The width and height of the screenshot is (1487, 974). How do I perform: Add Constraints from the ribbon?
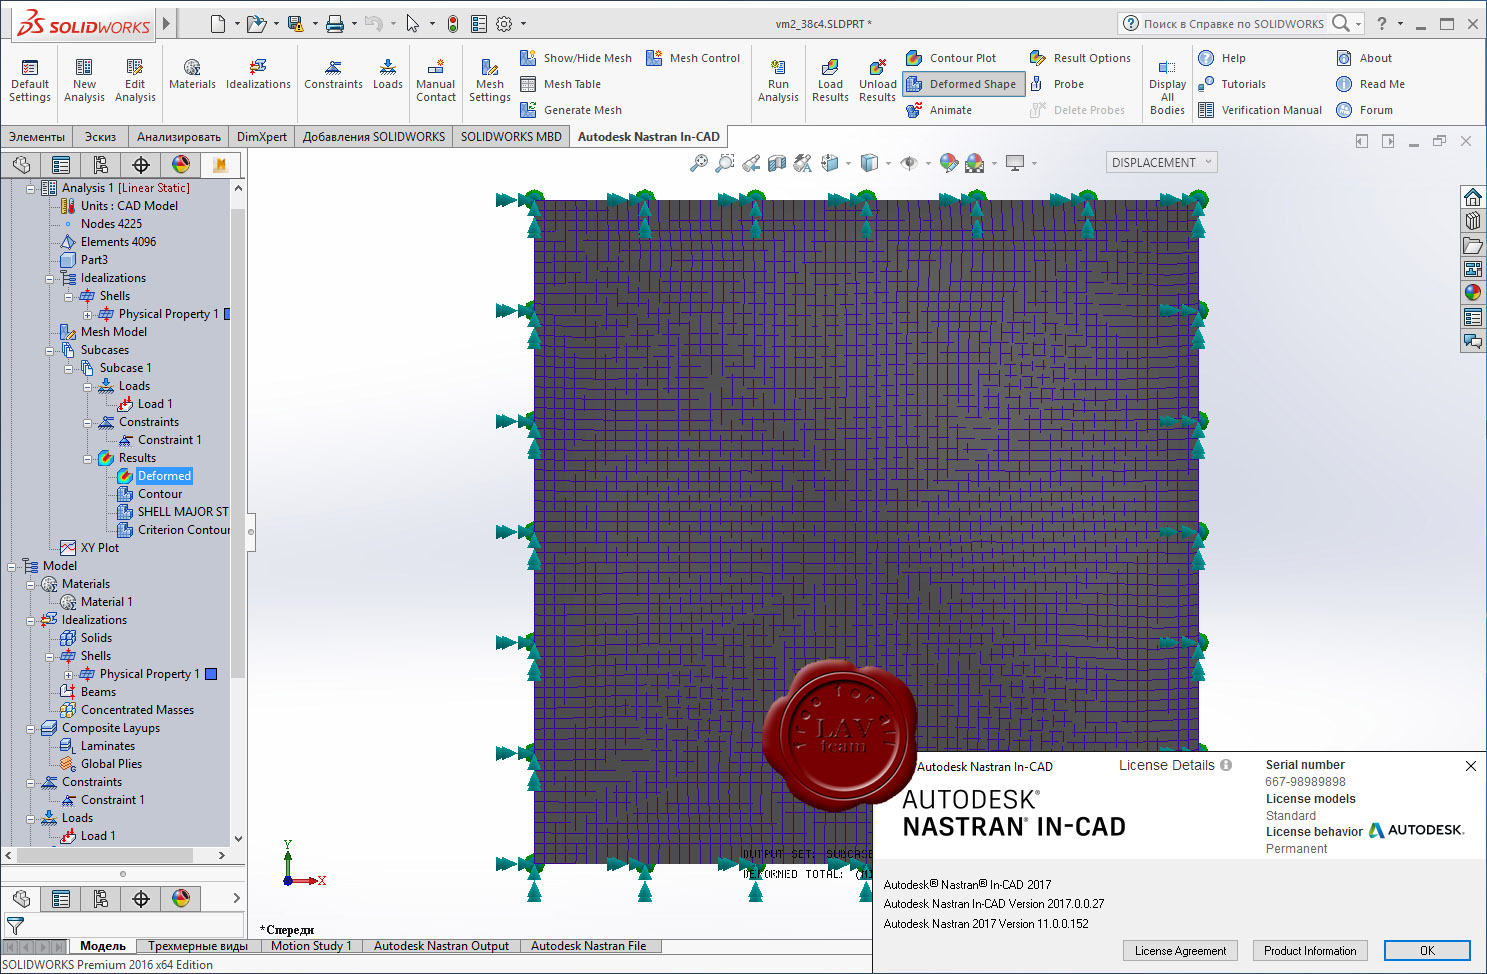pyautogui.click(x=333, y=75)
